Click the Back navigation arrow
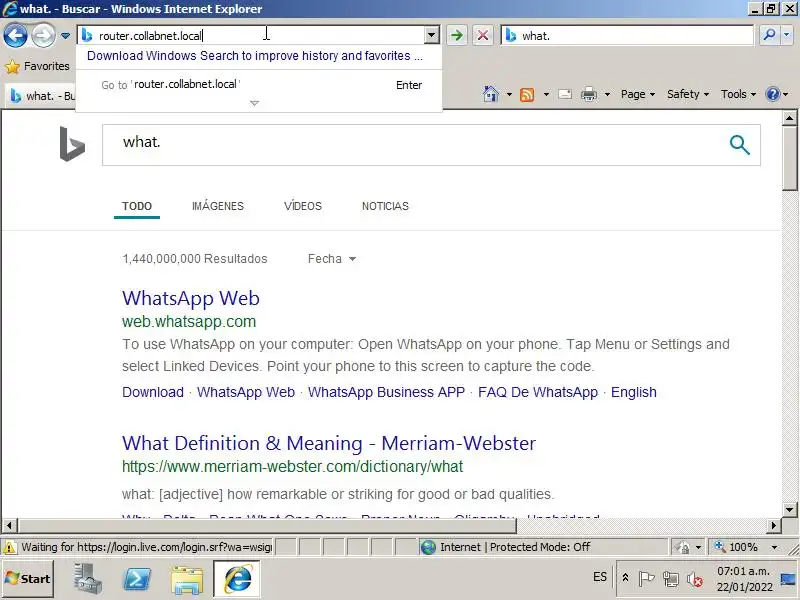 [x=15, y=36]
